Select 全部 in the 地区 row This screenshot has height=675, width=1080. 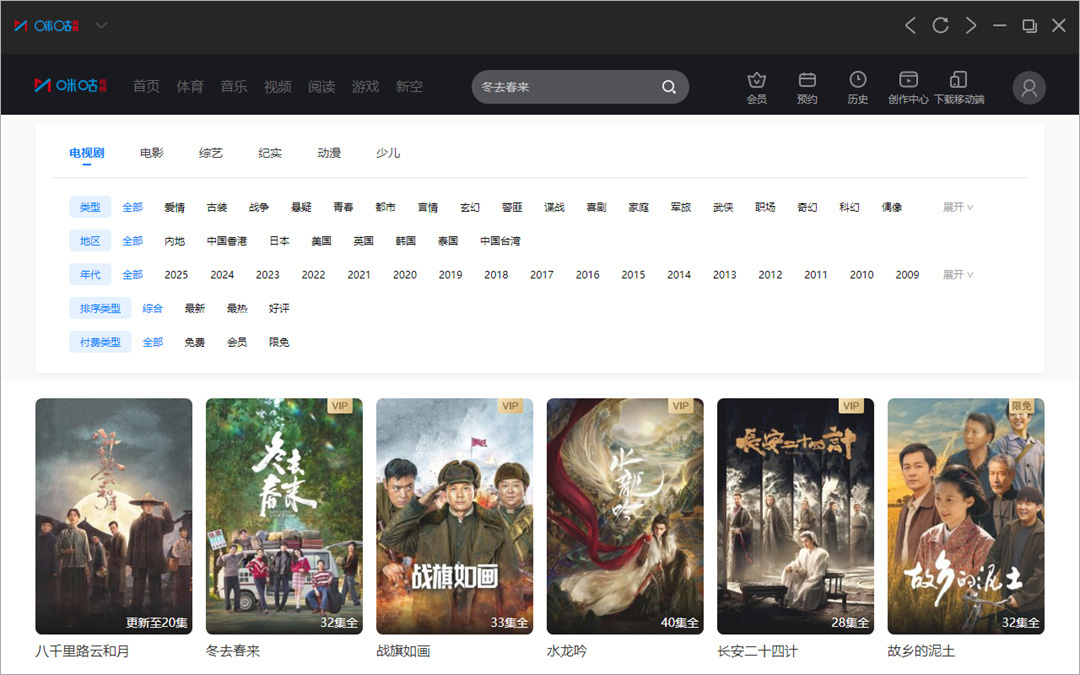tap(133, 241)
